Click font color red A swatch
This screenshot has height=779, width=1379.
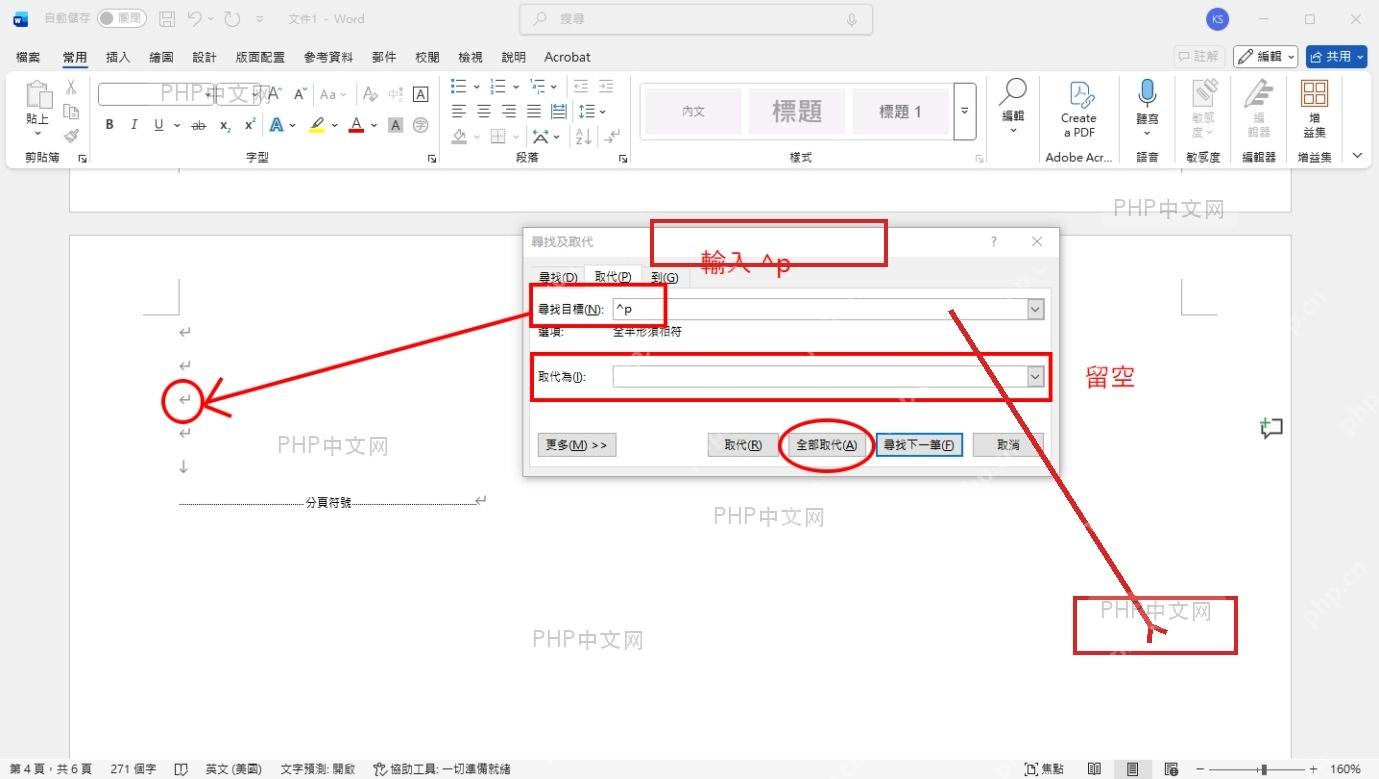356,125
